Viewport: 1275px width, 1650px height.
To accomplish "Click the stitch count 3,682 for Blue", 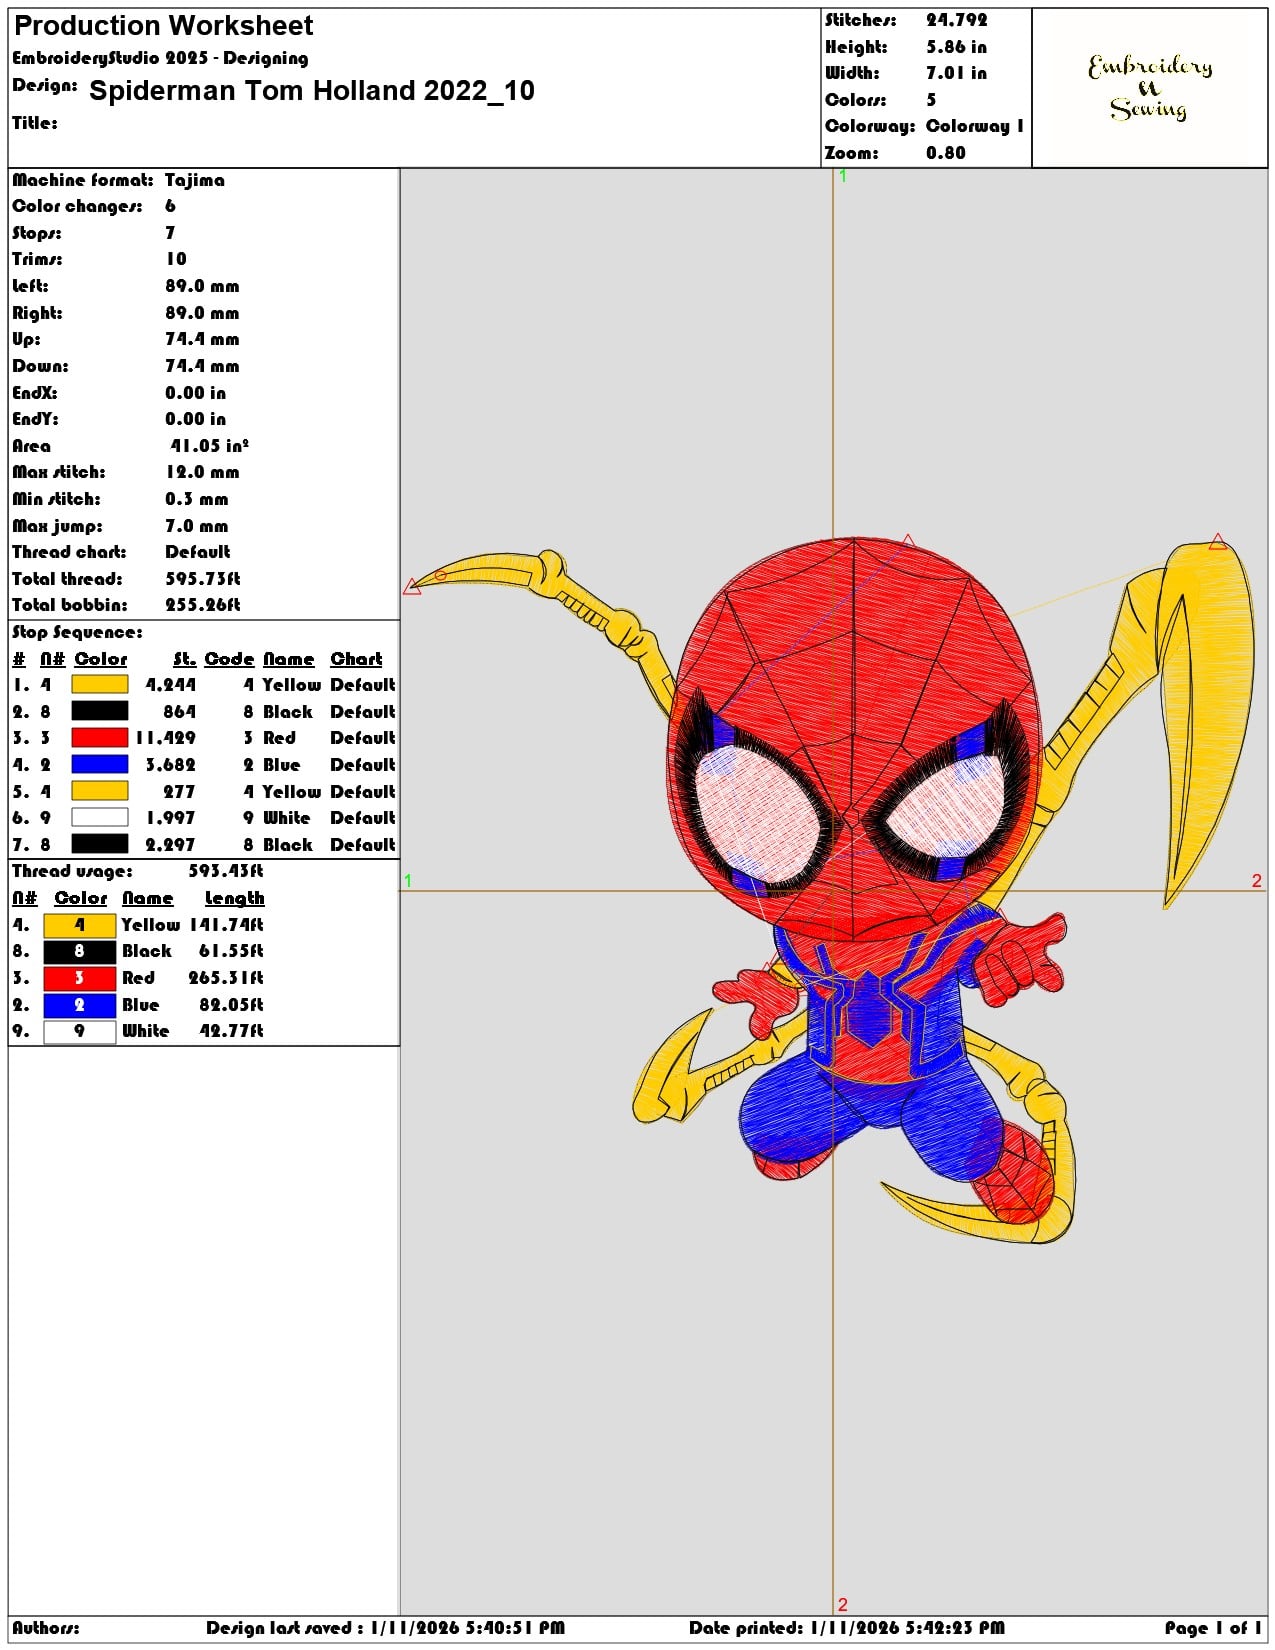I will click(170, 765).
